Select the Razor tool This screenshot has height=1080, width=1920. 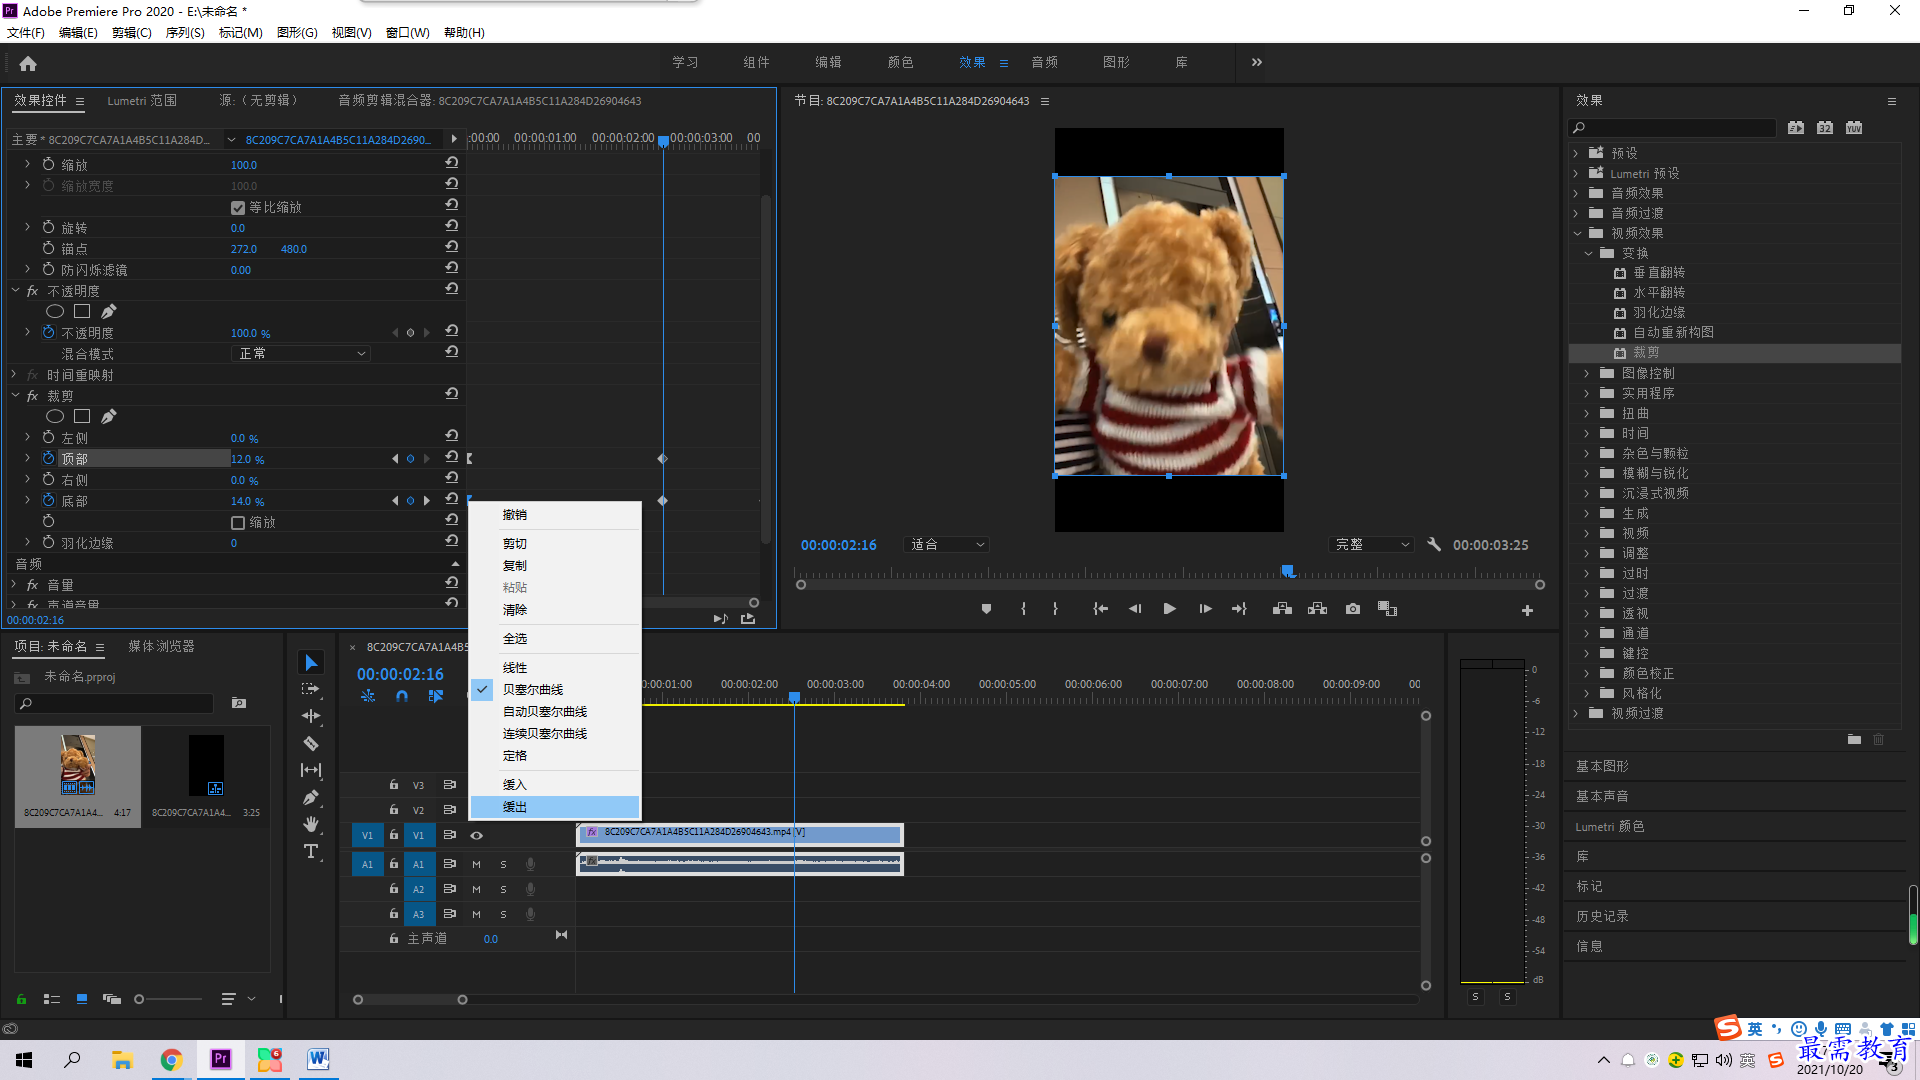coord(311,743)
